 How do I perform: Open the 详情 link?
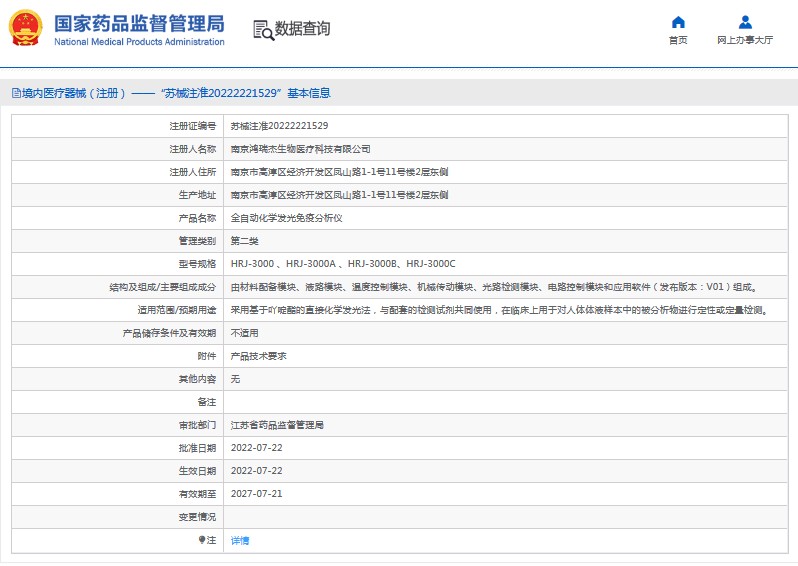[x=240, y=541]
